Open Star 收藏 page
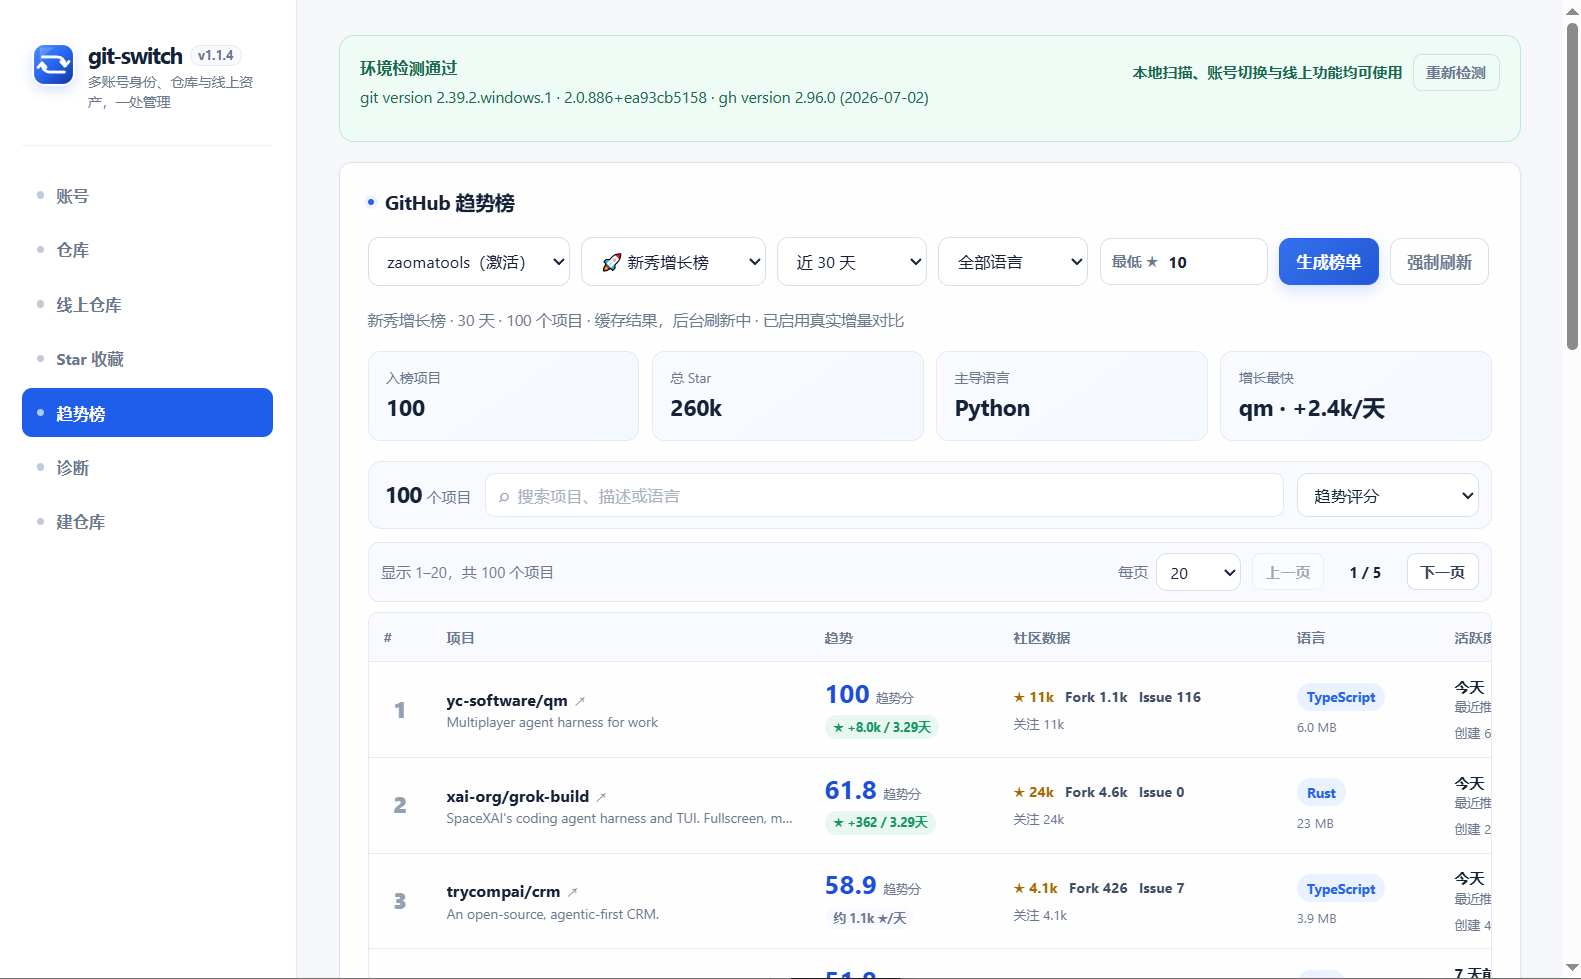 pos(147,359)
